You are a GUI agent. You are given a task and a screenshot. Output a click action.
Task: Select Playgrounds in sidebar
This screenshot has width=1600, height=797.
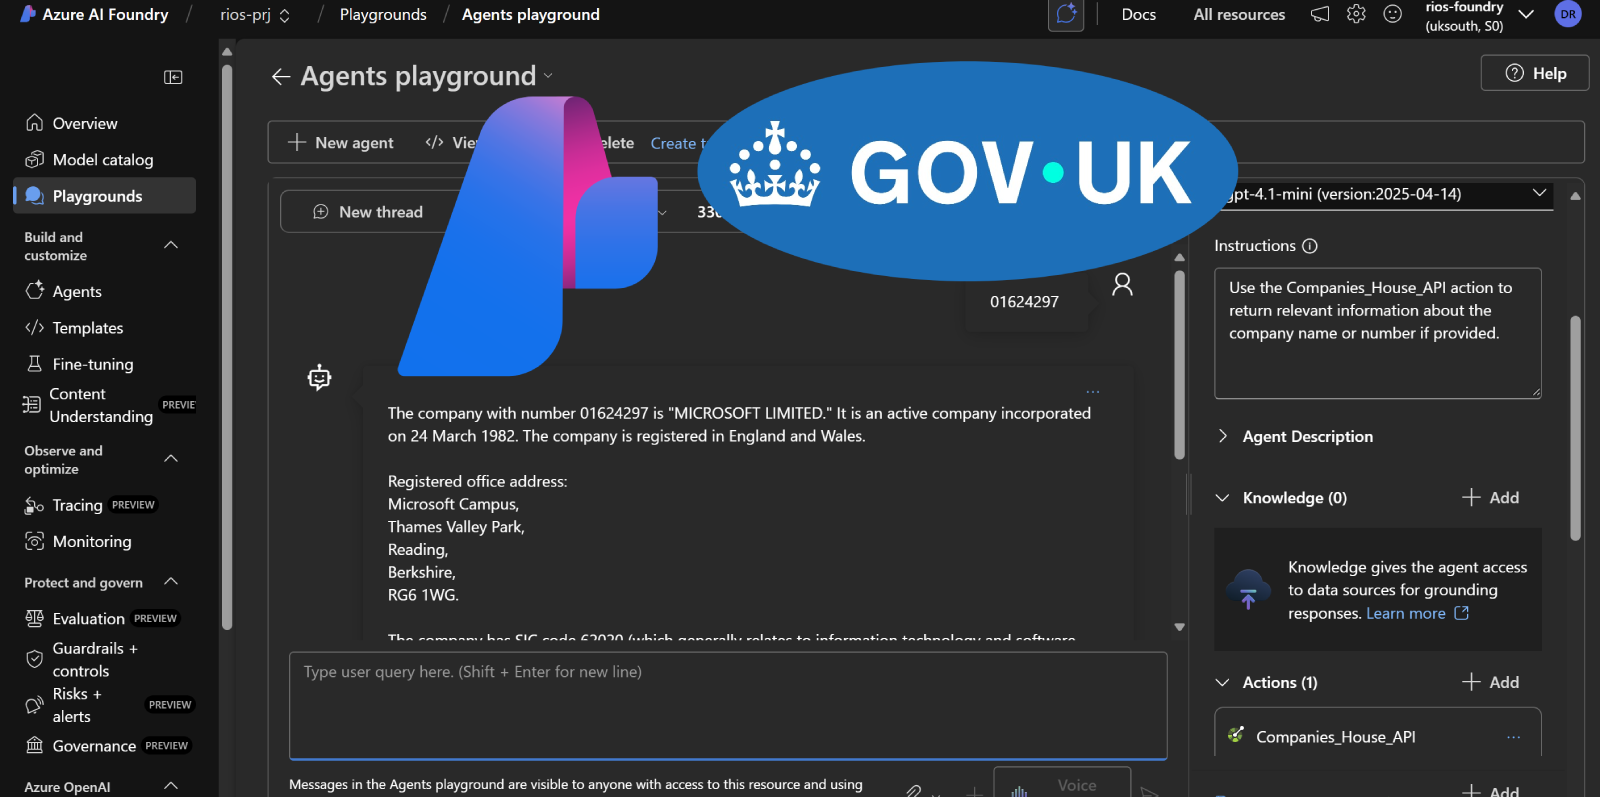pyautogui.click(x=104, y=196)
